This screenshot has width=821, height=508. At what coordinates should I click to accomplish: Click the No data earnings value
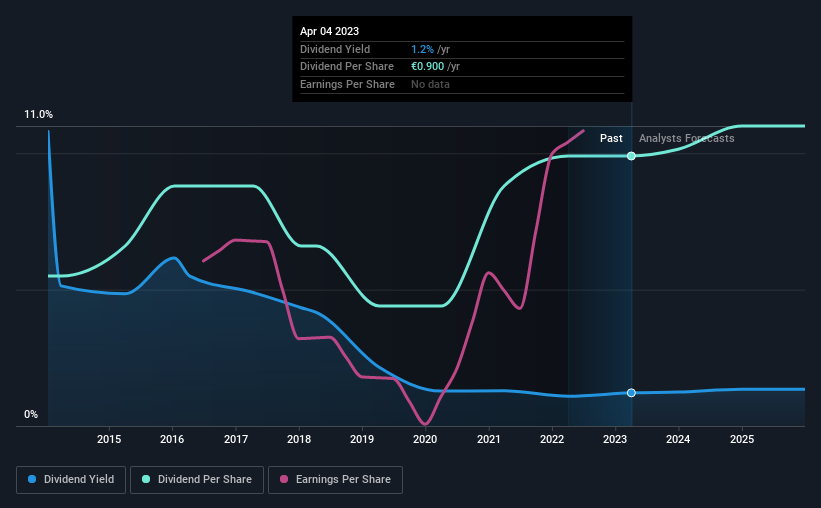coord(430,84)
